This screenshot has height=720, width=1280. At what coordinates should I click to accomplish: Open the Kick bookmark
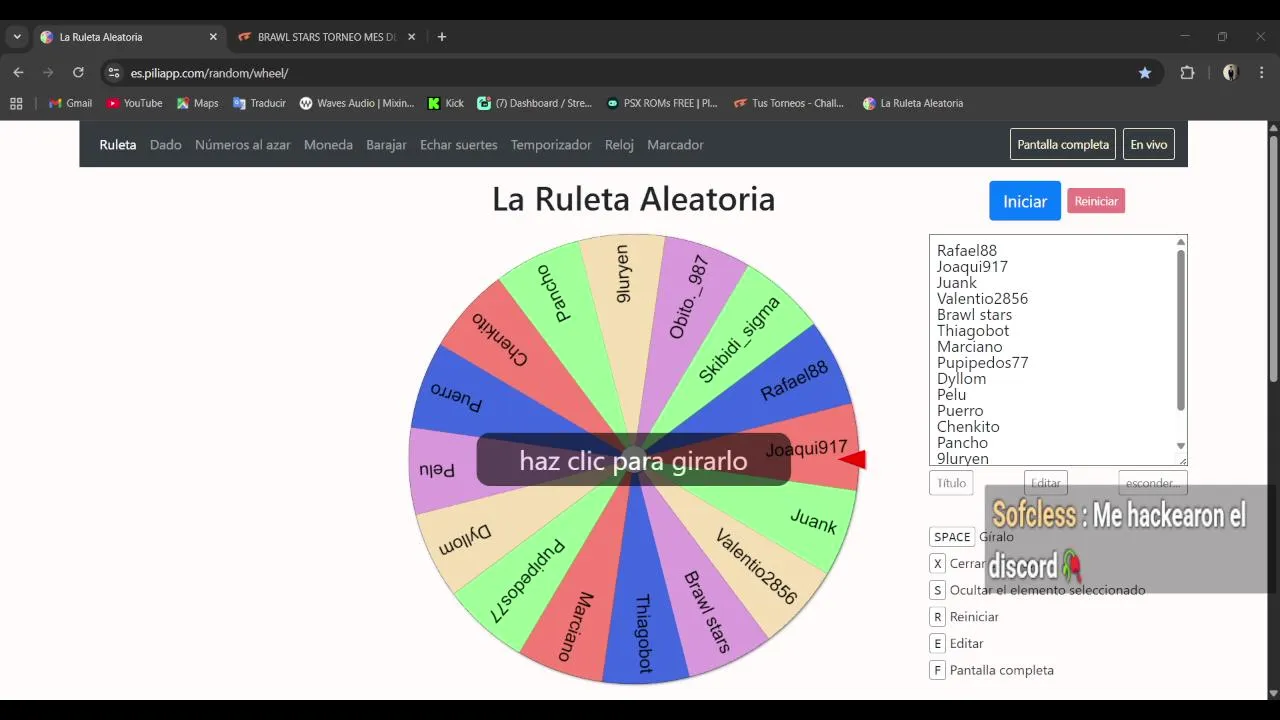coord(446,103)
